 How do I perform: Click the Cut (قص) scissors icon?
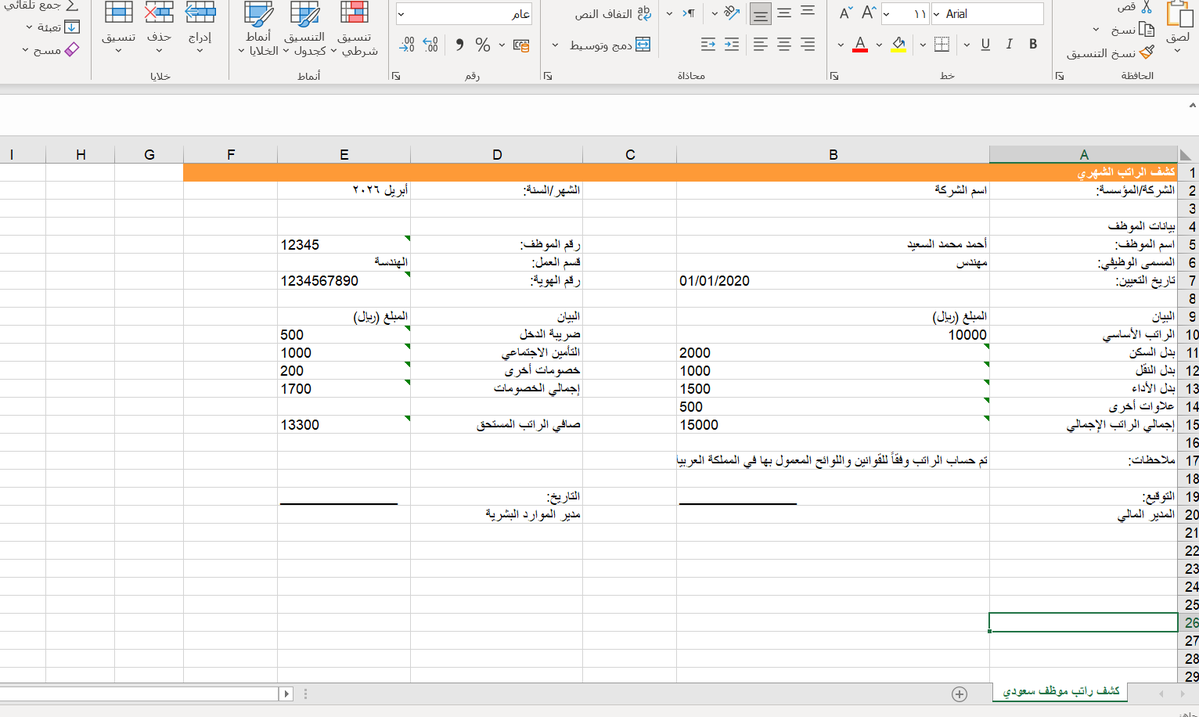click(x=1146, y=7)
